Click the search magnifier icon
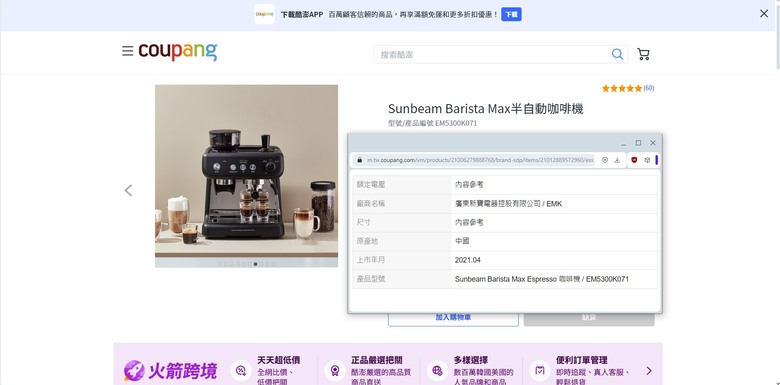 (617, 54)
